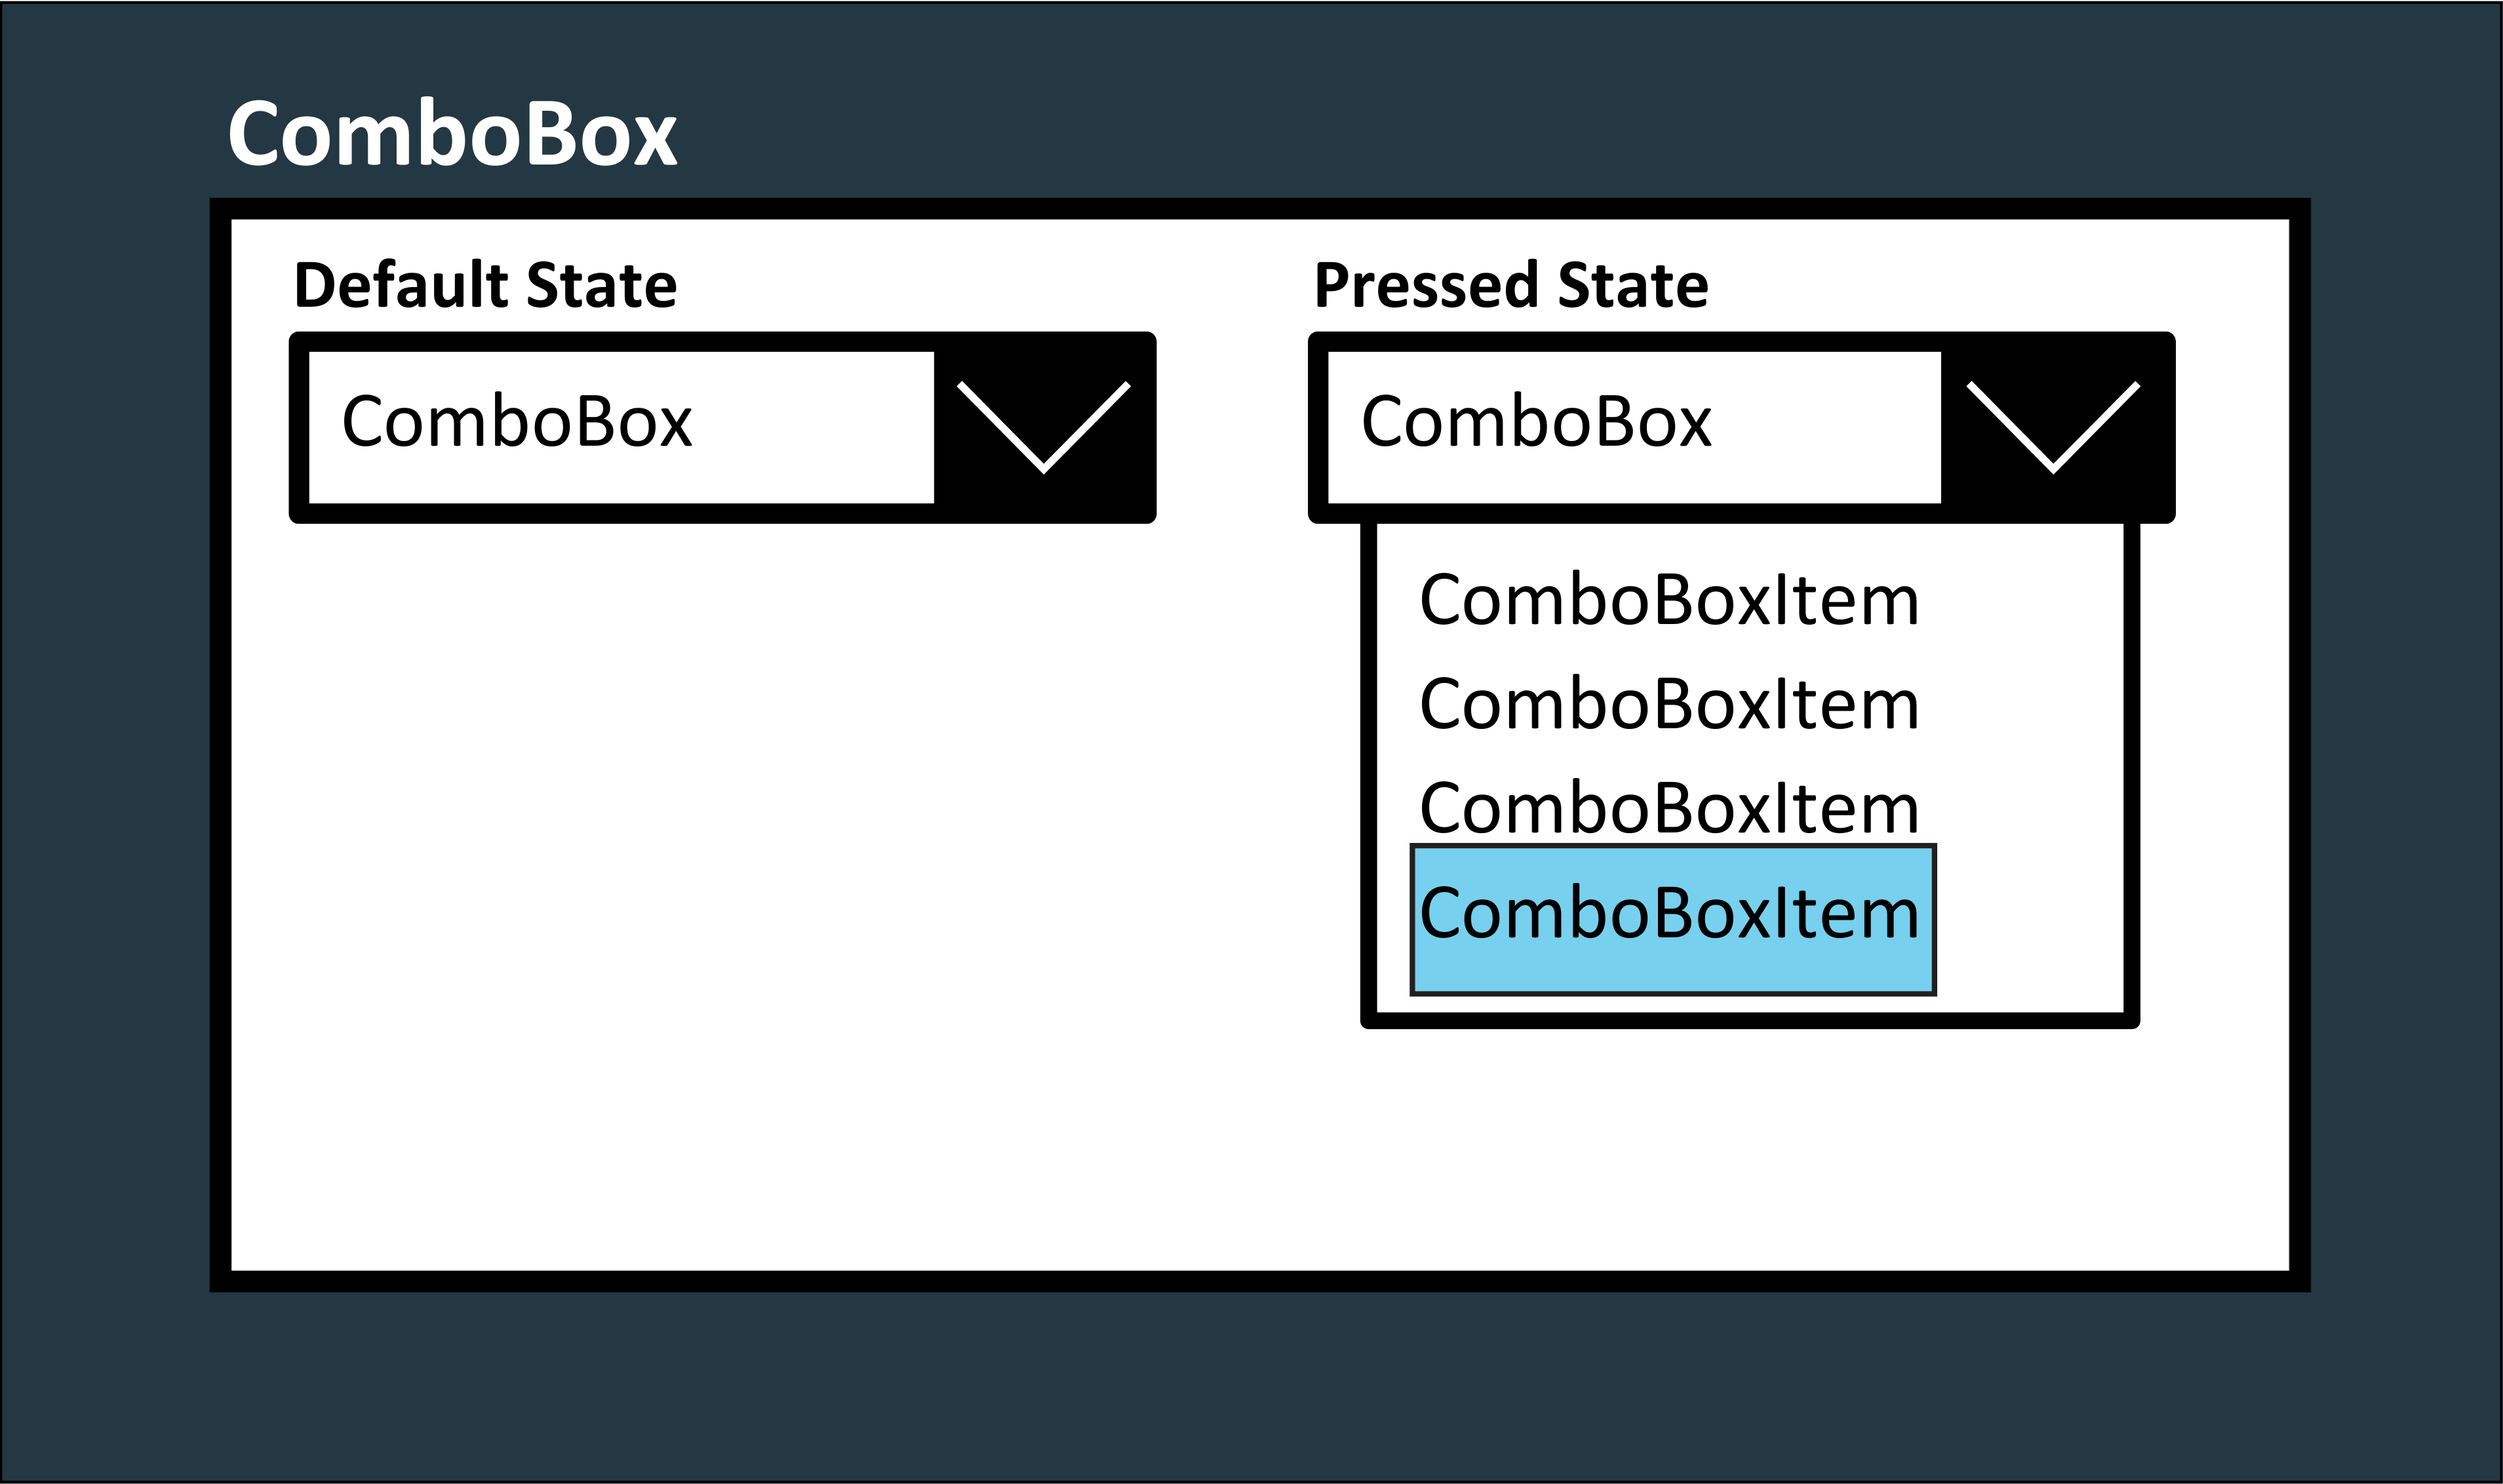Select the second ComboBoxItem in the list

1668,704
